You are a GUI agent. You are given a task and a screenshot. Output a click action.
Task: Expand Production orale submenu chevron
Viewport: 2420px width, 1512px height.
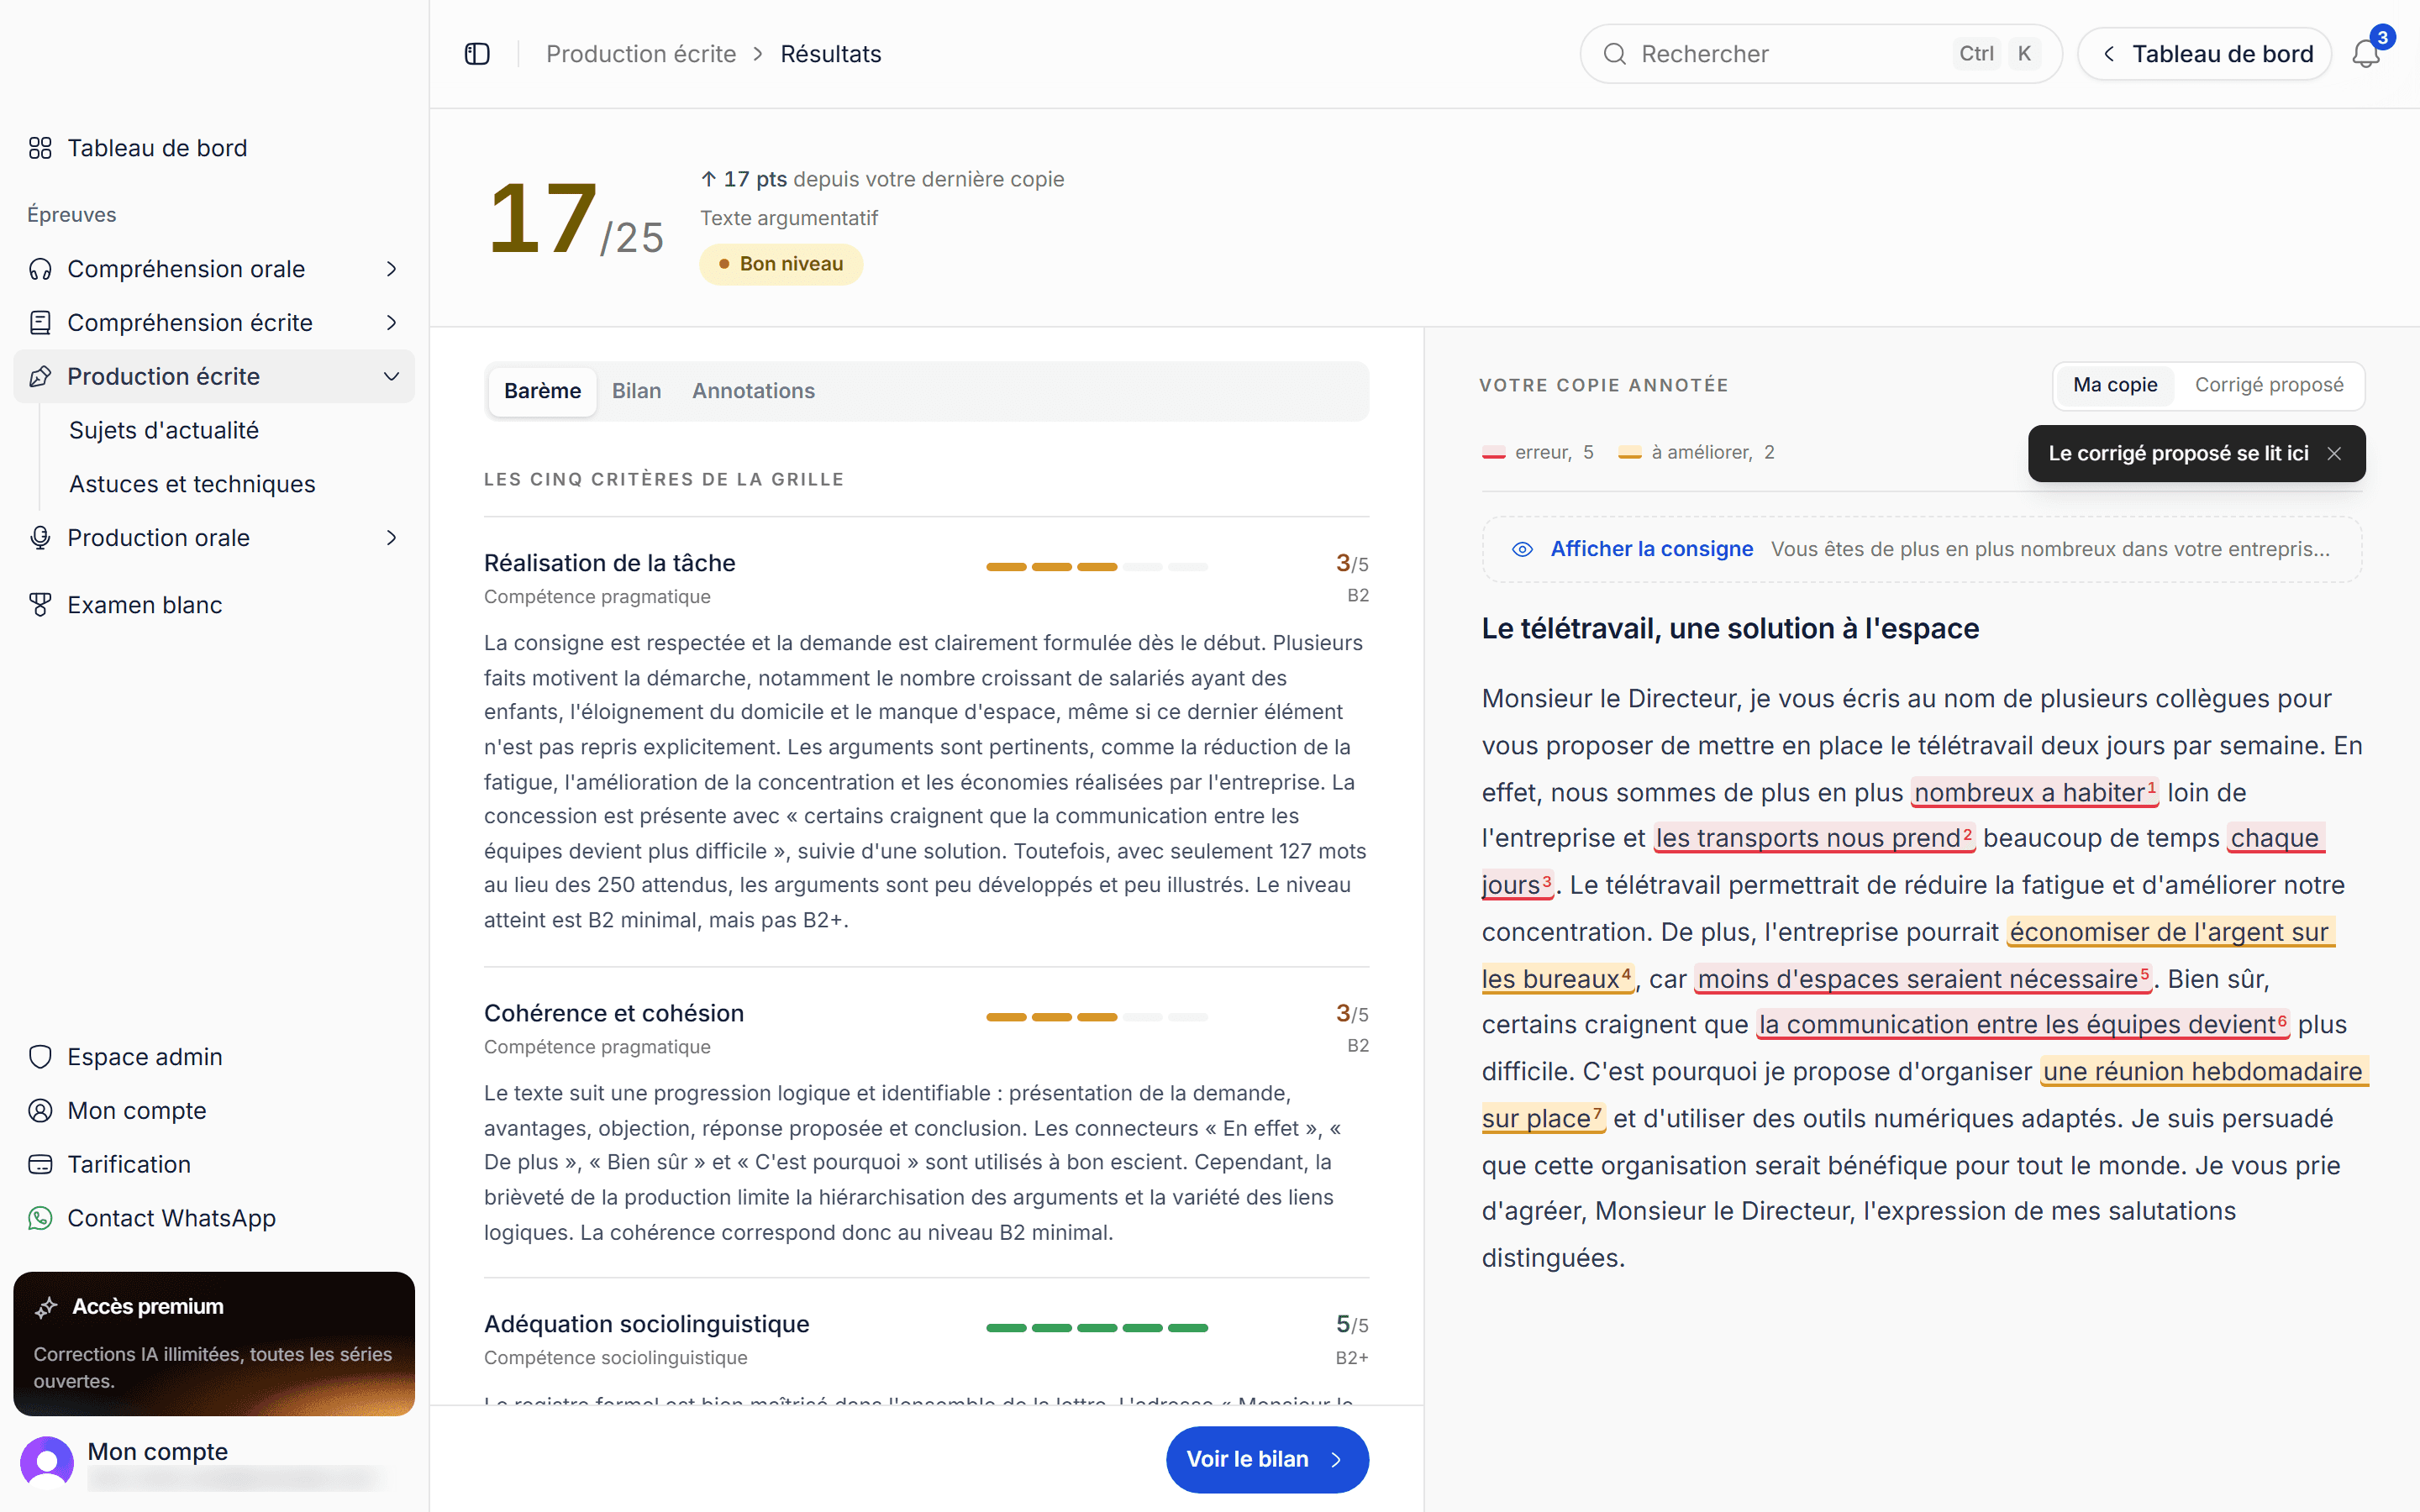click(x=392, y=538)
